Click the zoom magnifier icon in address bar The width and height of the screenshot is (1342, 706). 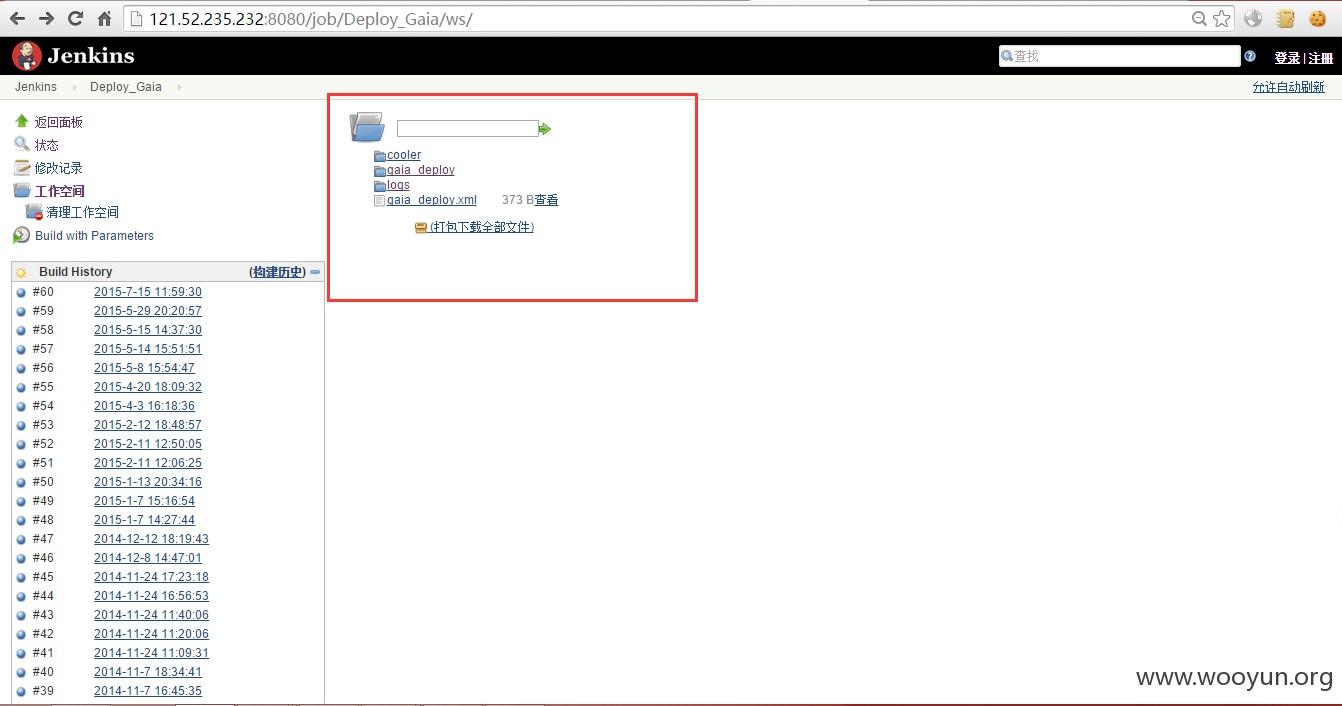1199,18
